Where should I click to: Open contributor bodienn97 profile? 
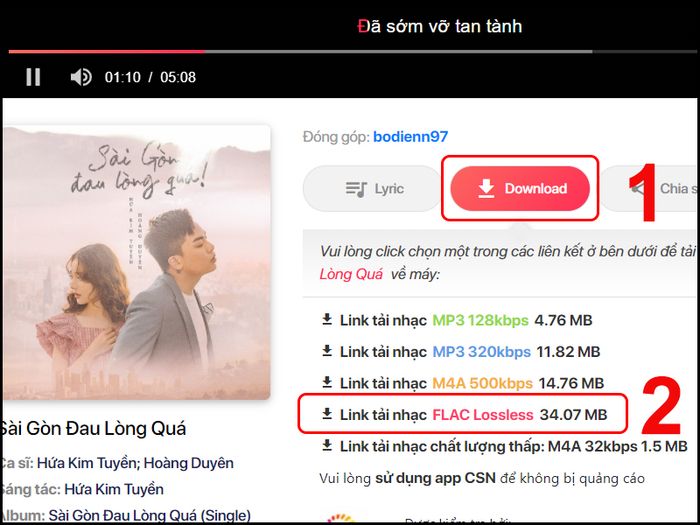(410, 137)
